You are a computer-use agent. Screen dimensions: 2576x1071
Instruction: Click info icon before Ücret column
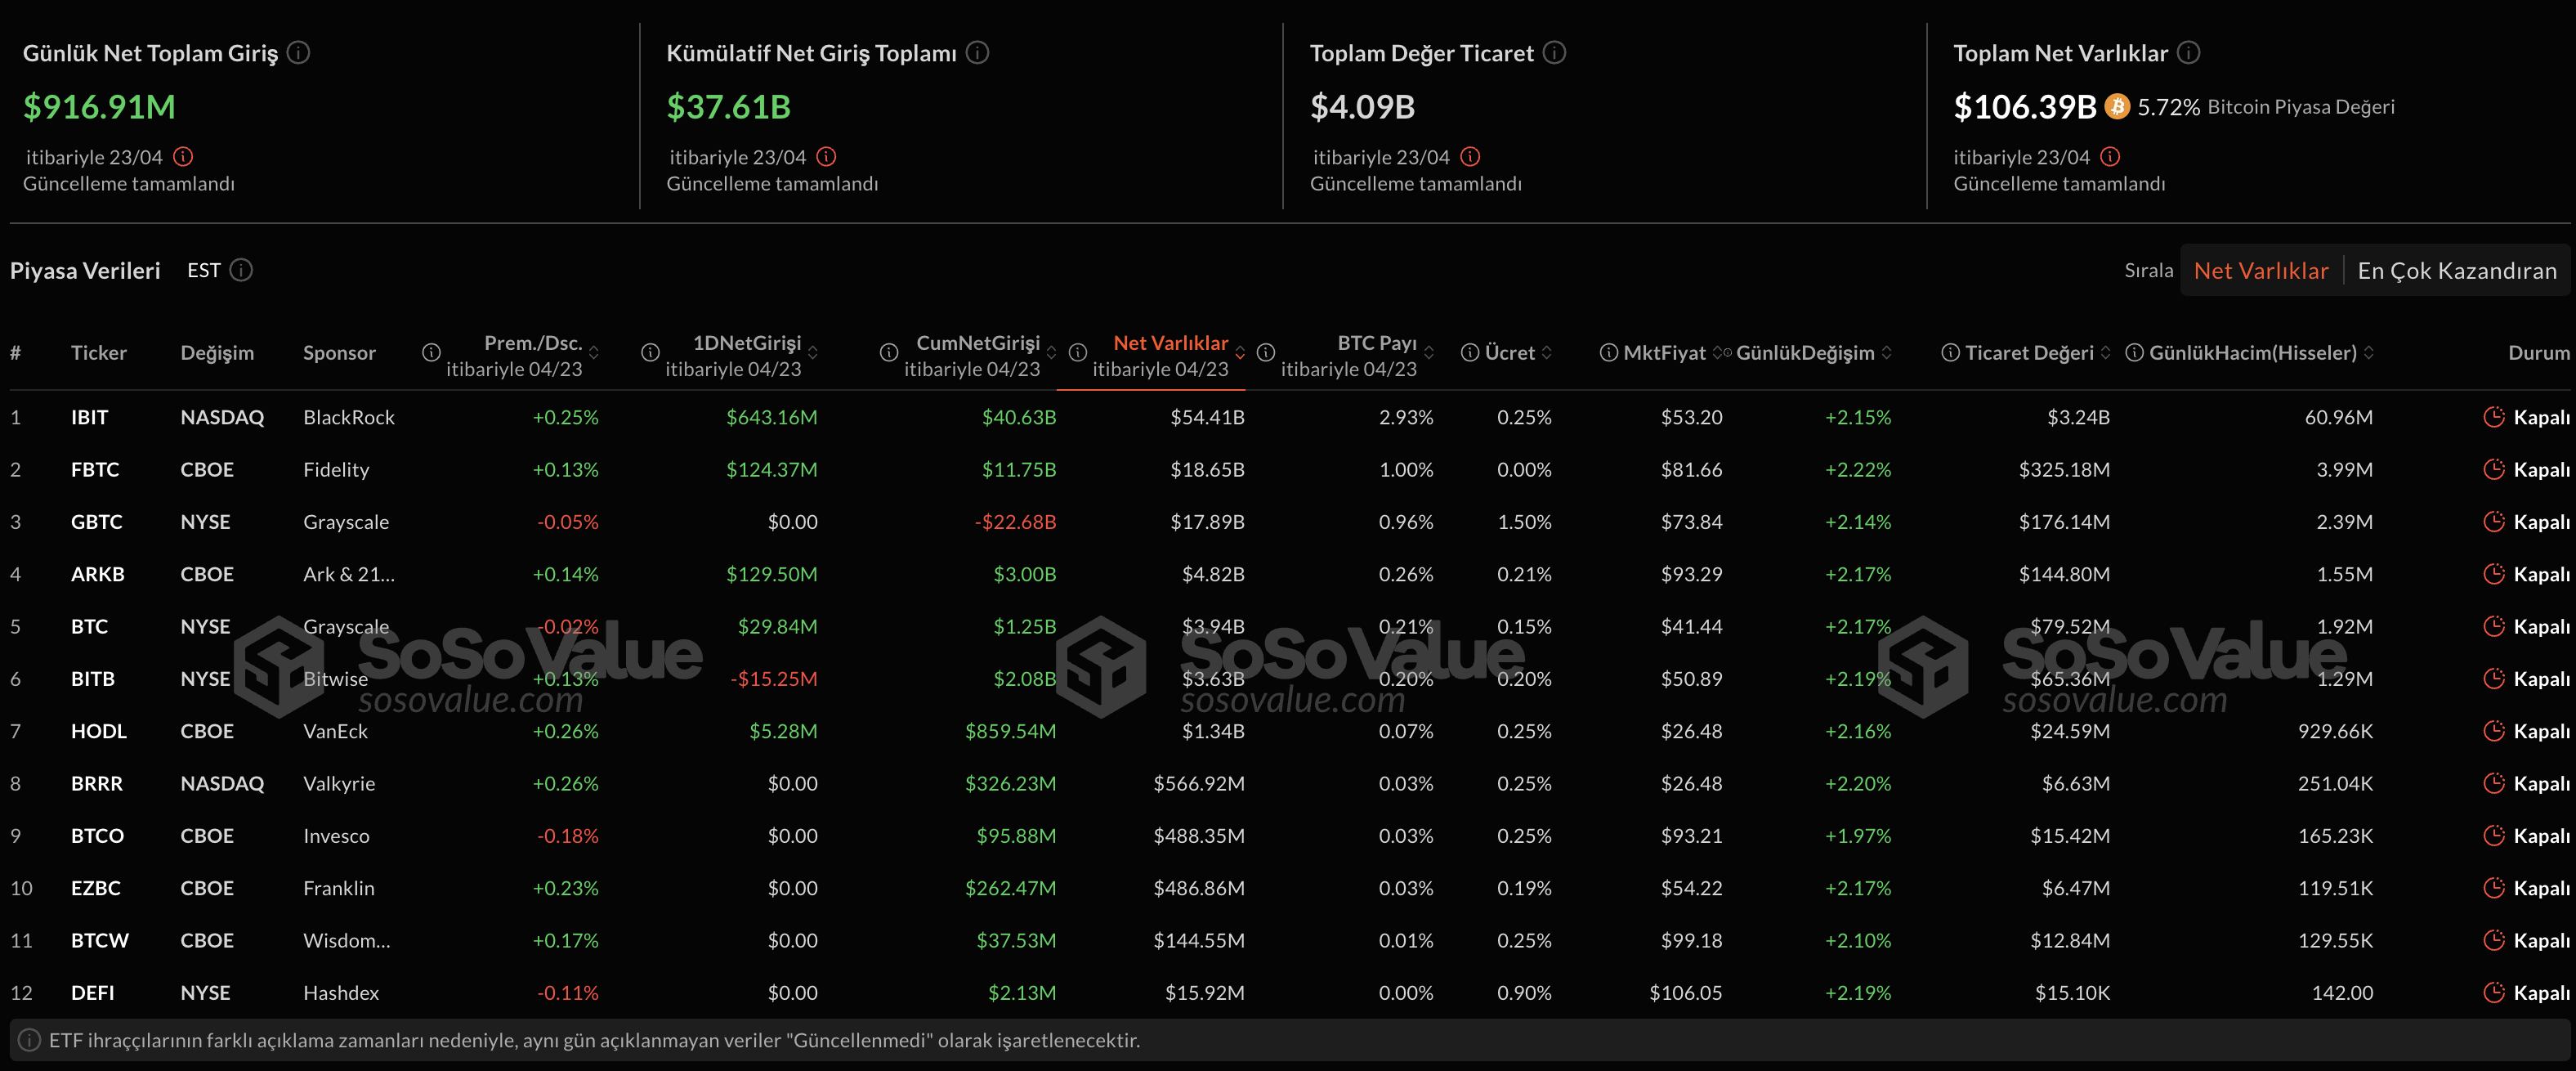1469,352
